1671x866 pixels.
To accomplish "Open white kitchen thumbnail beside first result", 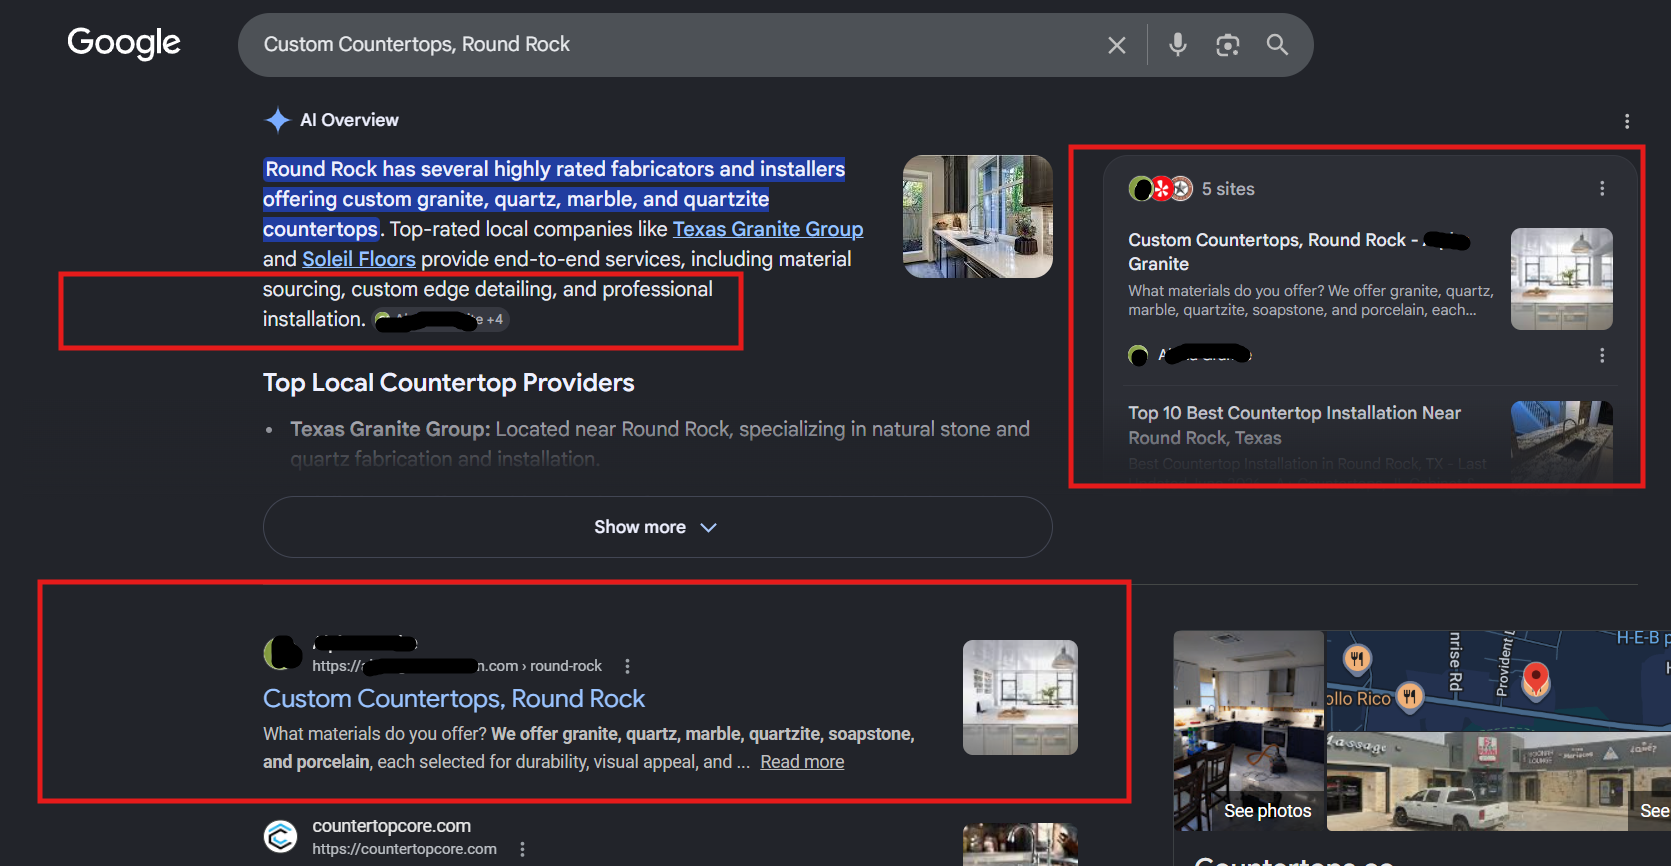I will click(x=1020, y=697).
